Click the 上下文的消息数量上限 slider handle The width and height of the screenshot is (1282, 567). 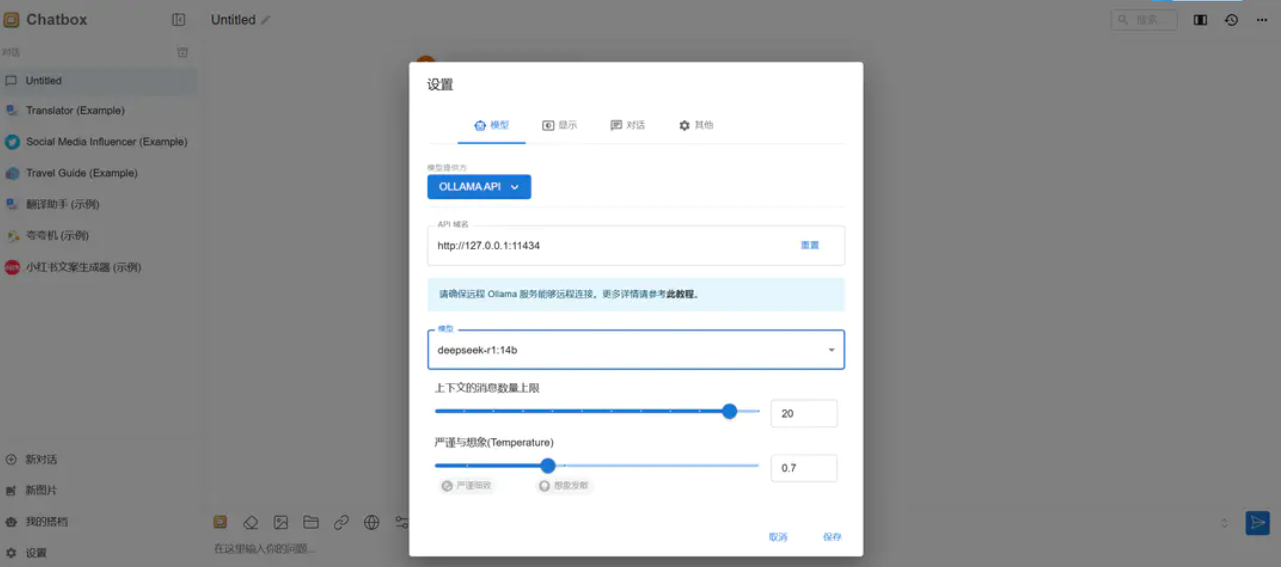[729, 411]
